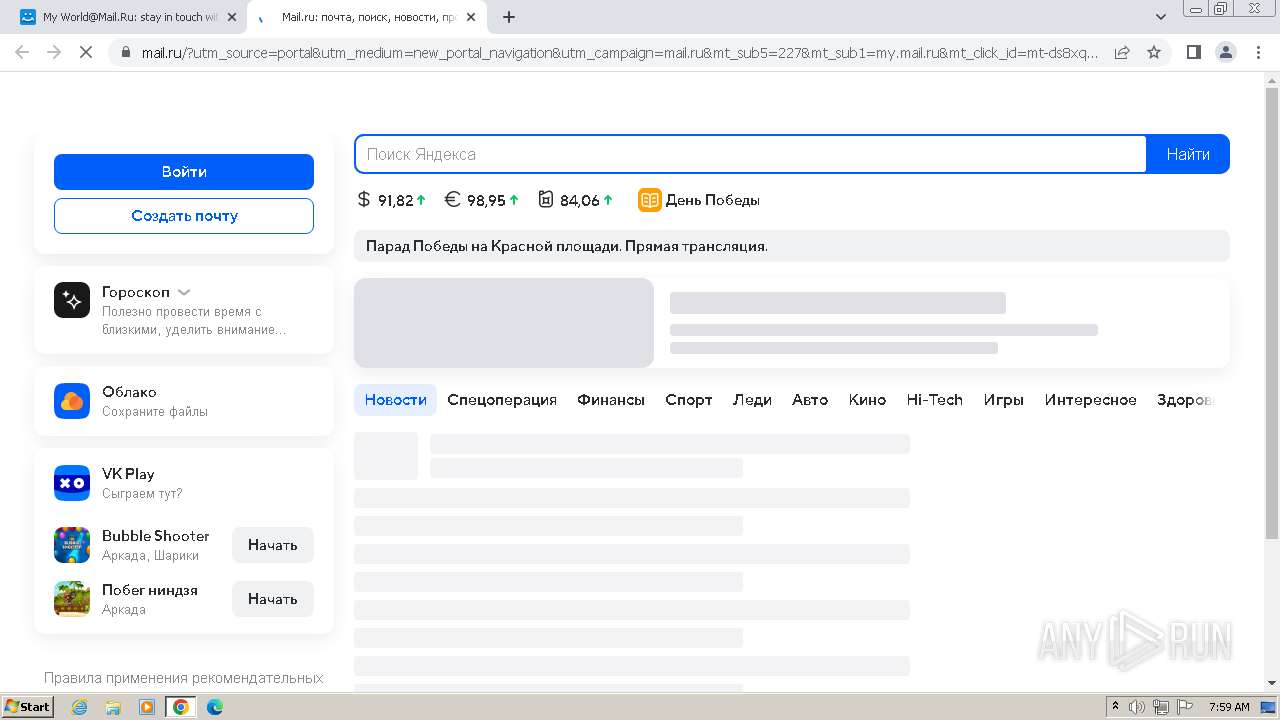Open the Windows Start menu

point(28,707)
